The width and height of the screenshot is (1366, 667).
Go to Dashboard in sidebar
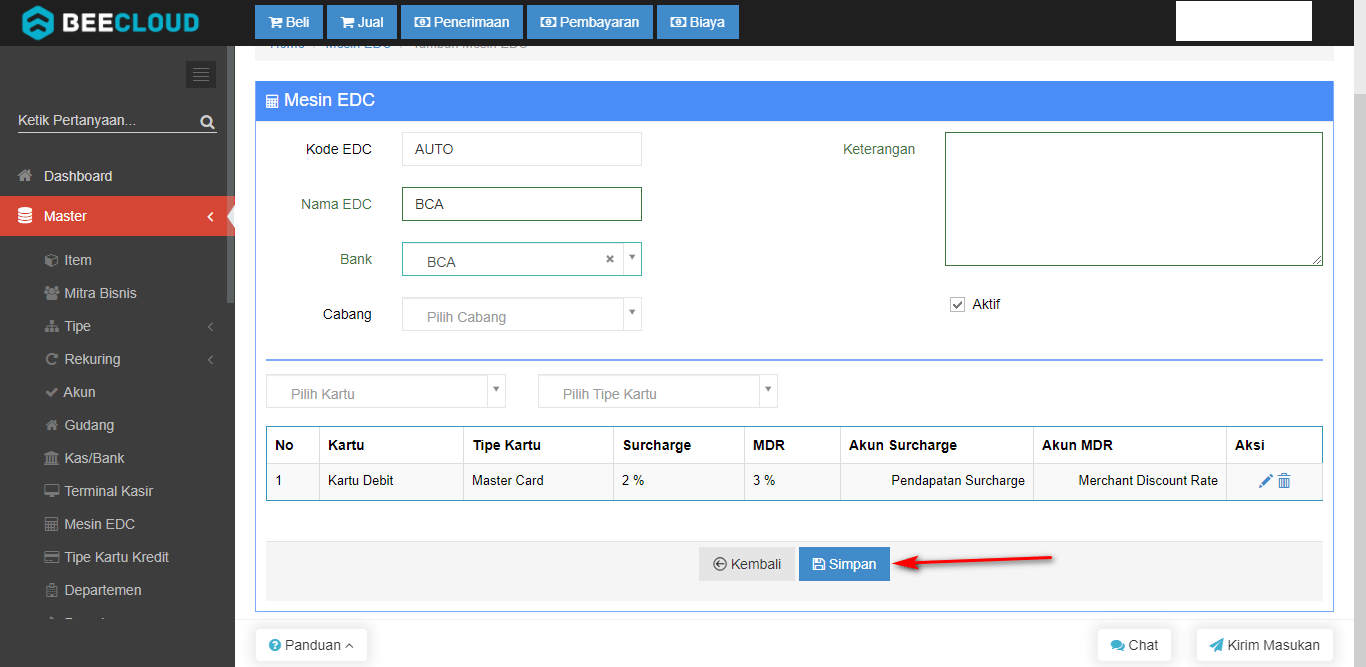(115, 176)
